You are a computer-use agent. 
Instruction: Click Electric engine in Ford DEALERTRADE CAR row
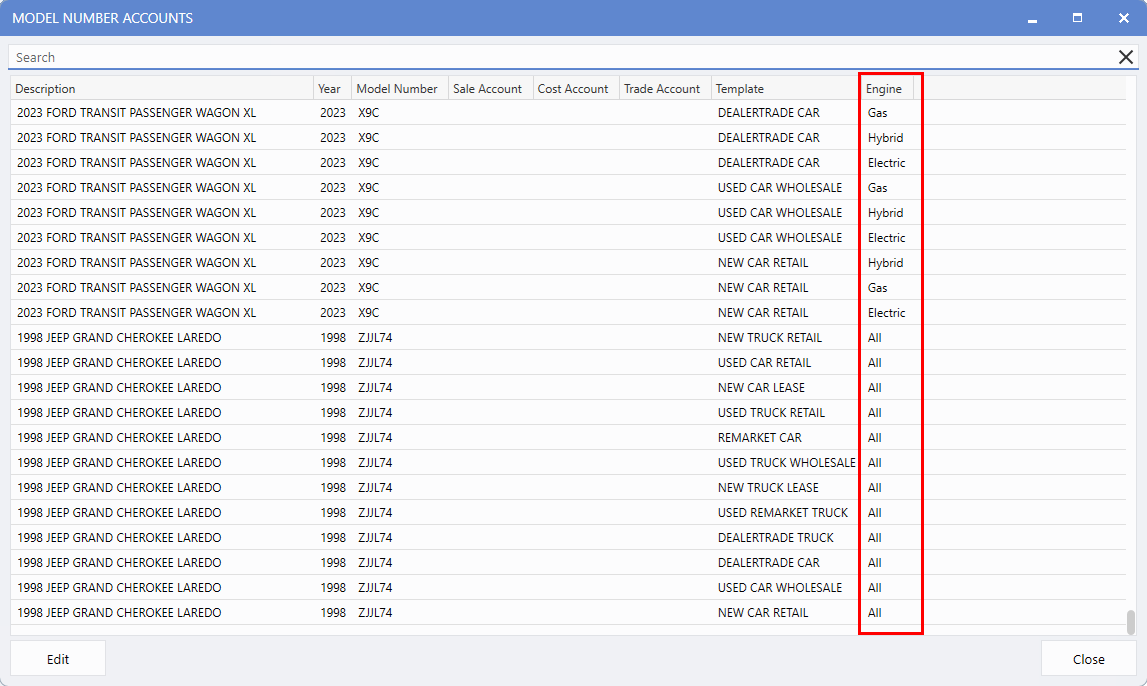pos(887,162)
